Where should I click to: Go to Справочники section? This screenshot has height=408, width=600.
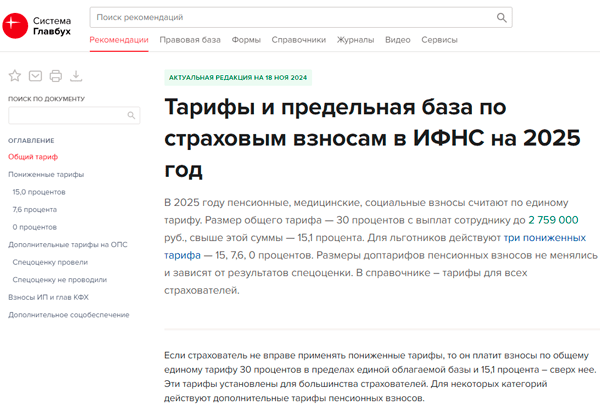[x=299, y=40]
